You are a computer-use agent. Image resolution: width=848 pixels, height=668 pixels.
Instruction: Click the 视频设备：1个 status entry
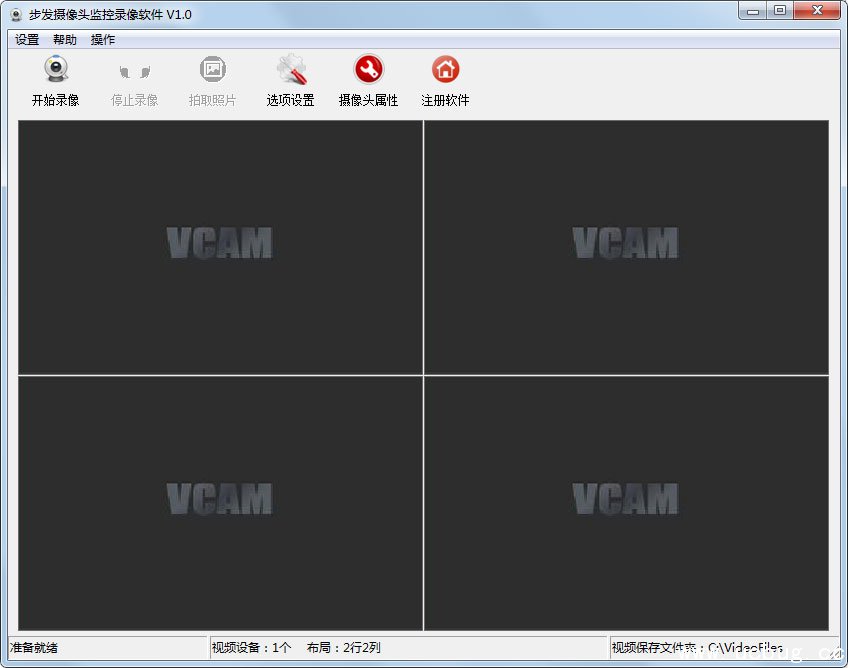251,647
